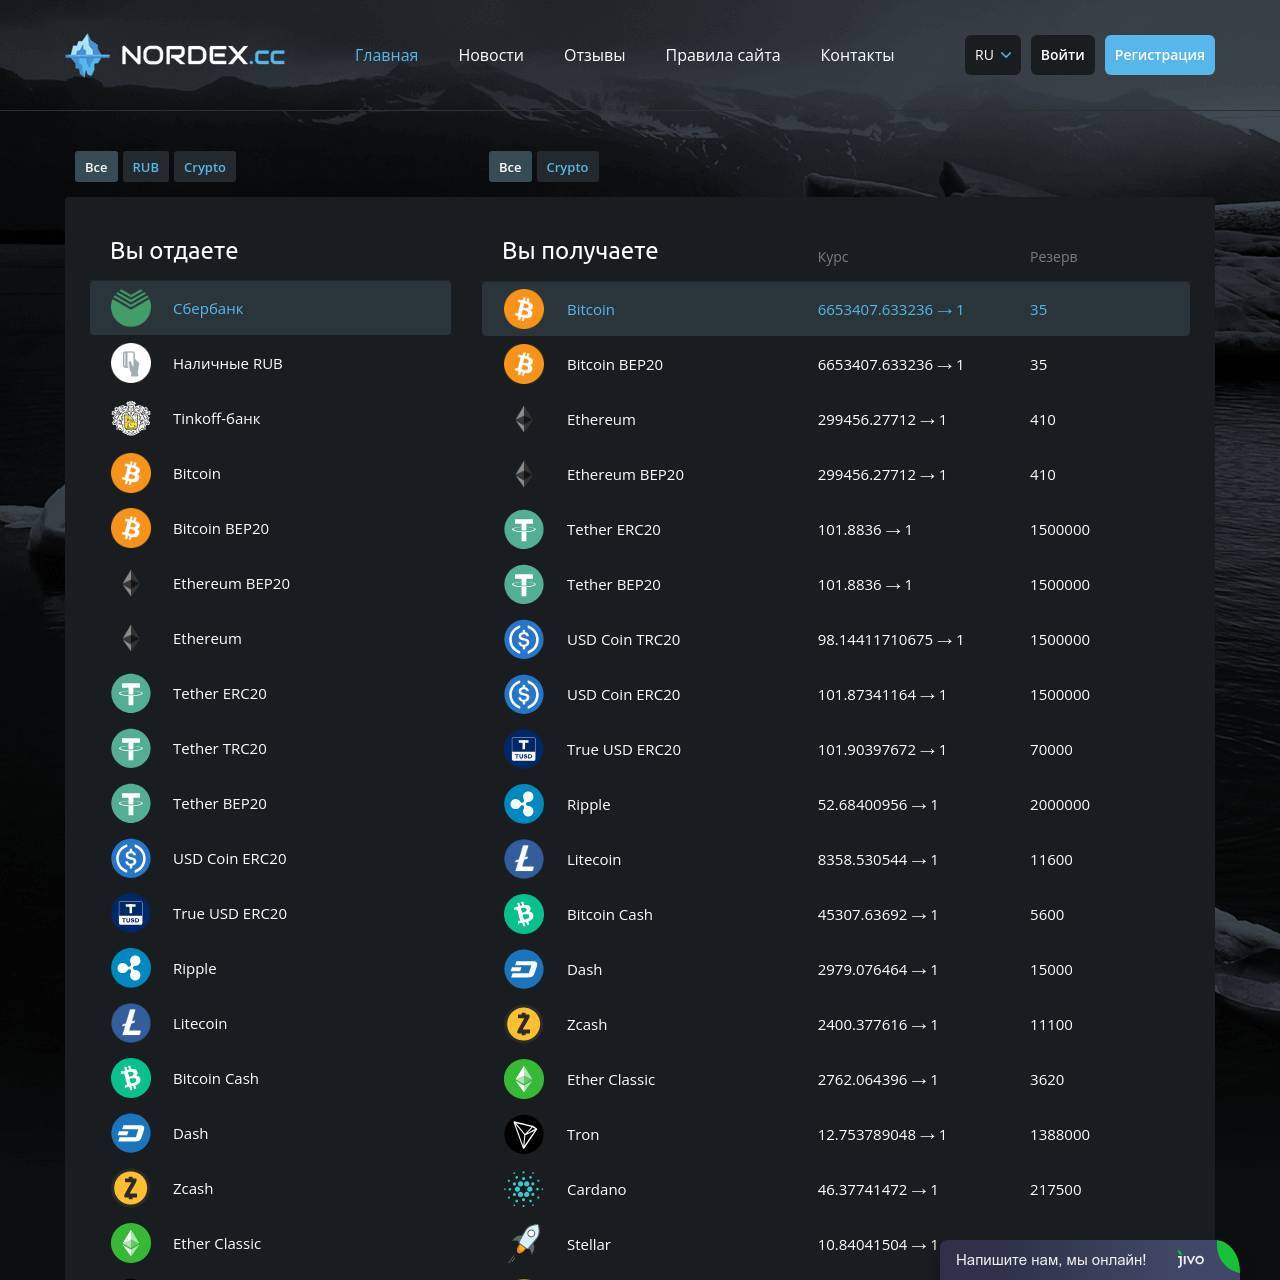Click Cardano reserve value 217500
1280x1280 pixels.
coord(1056,1189)
